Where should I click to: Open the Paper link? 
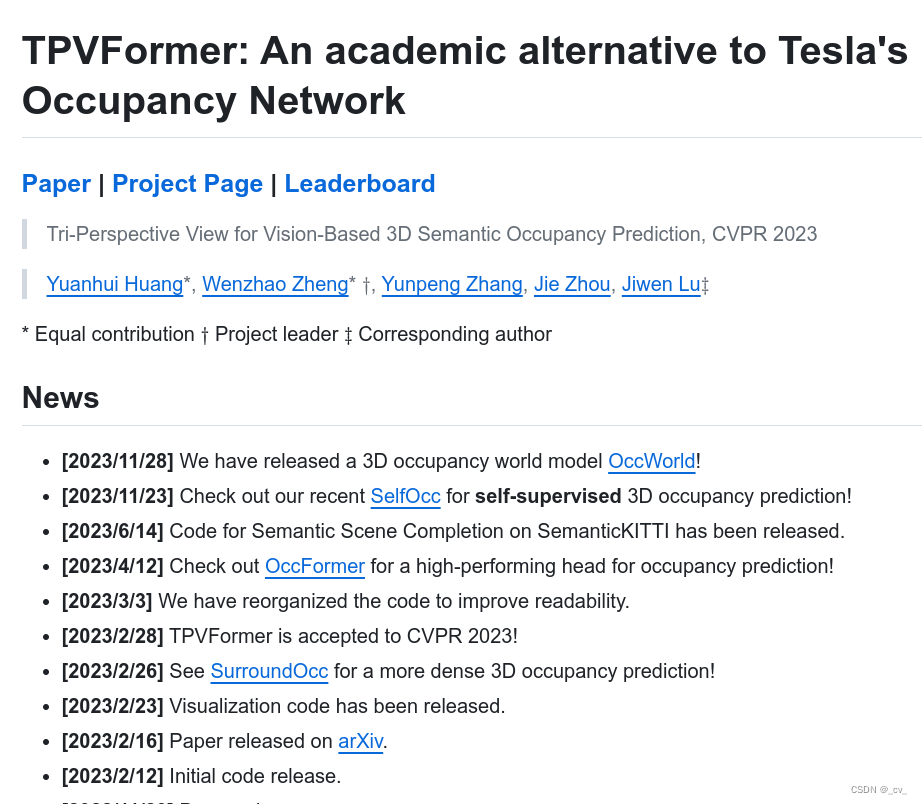pos(56,184)
